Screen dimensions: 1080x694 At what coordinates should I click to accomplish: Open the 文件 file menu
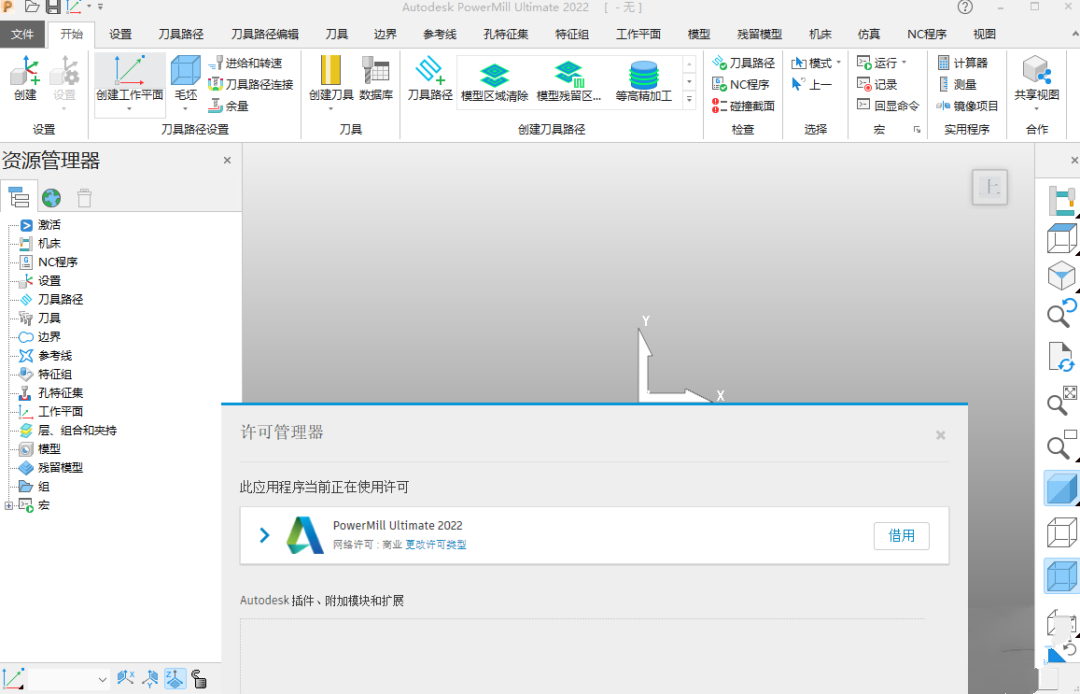coord(23,34)
